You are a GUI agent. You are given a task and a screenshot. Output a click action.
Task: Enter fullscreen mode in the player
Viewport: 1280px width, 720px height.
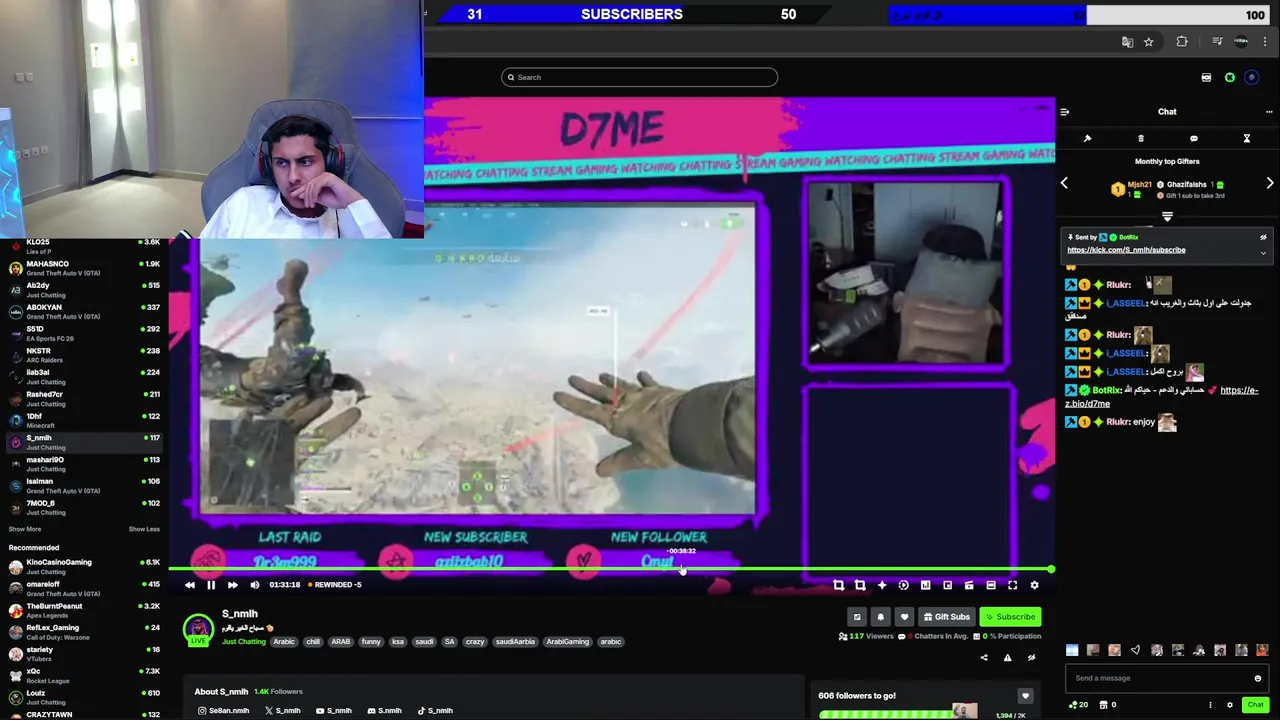pos(1012,585)
